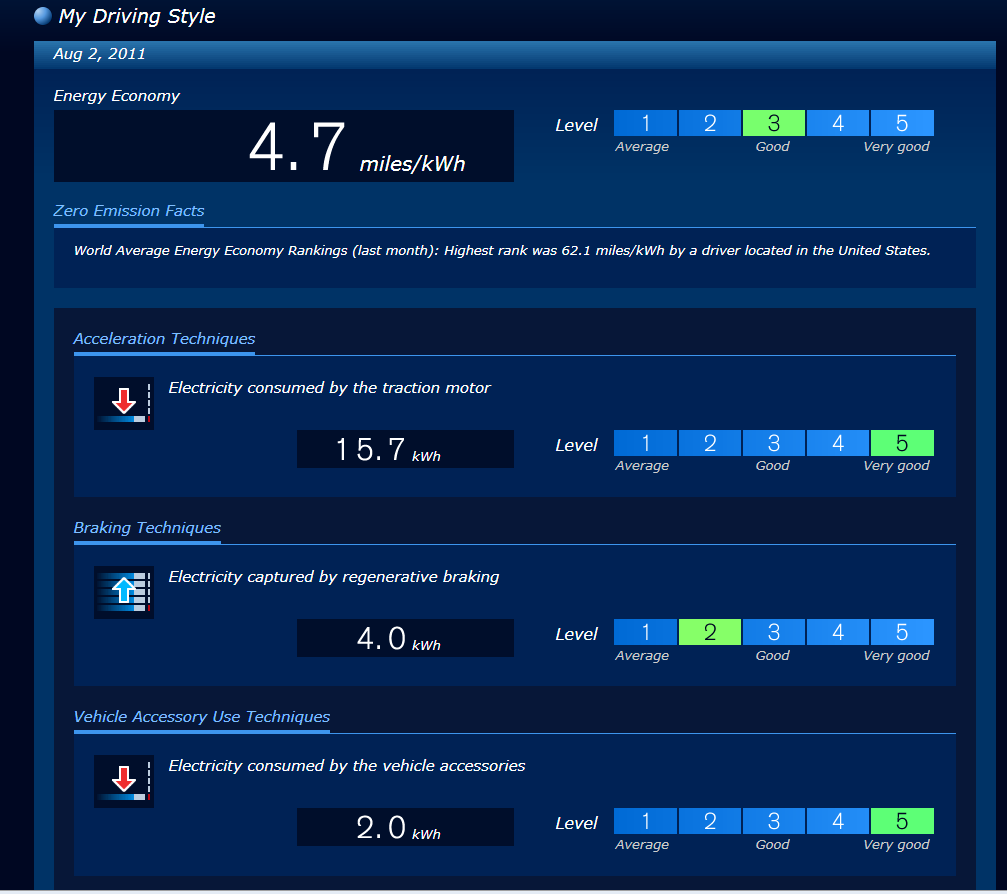This screenshot has height=894, width=1007.
Task: Click level 3 box for vehicle accessories
Action: point(773,821)
